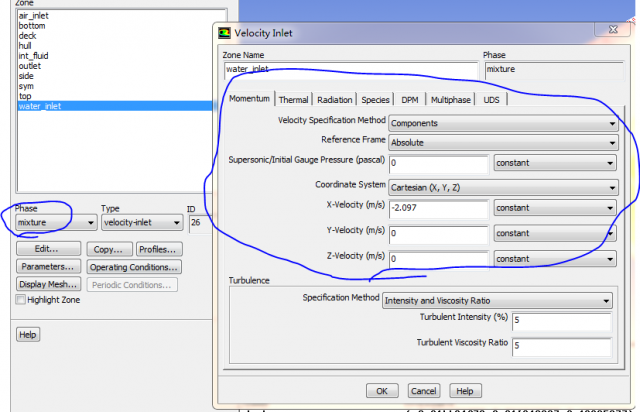The height and width of the screenshot is (412, 640).
Task: Open the turbulence Specification Method dropdown
Action: click(497, 300)
